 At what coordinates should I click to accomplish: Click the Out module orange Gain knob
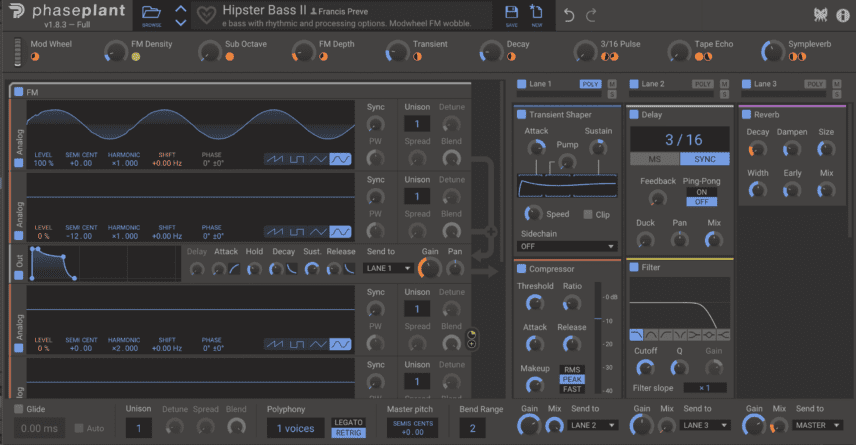[x=430, y=268]
